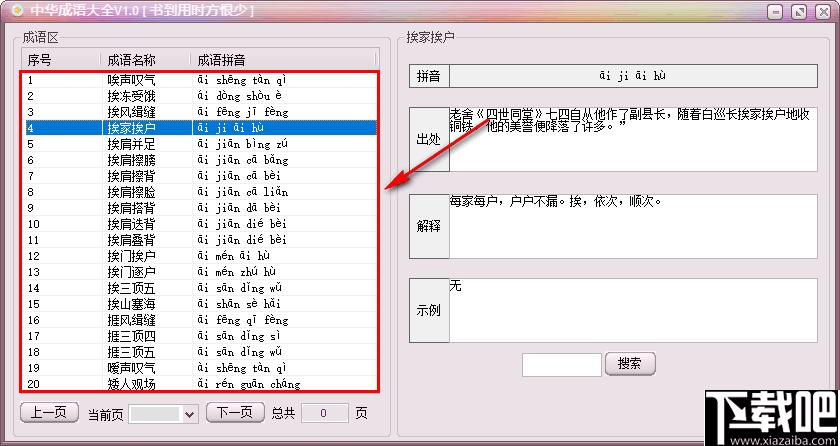This screenshot has width=840, height=446.
Task: Open the 当前页 page dropdown
Action: (164, 414)
